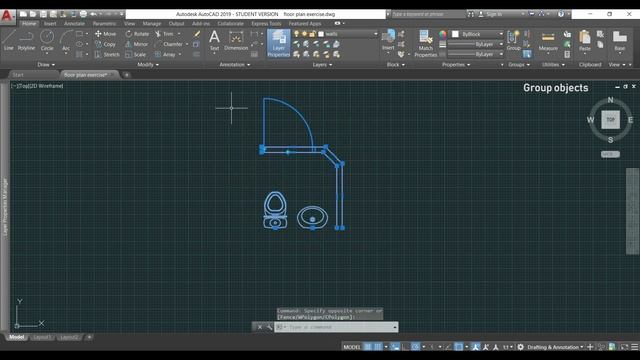Toggle polar tracking in status bar
Viewport: 640px width, 360px height.
(416, 347)
